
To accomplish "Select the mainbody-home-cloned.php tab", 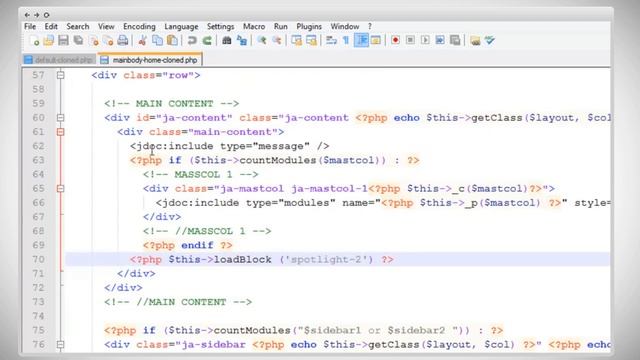I will pyautogui.click(x=150, y=60).
